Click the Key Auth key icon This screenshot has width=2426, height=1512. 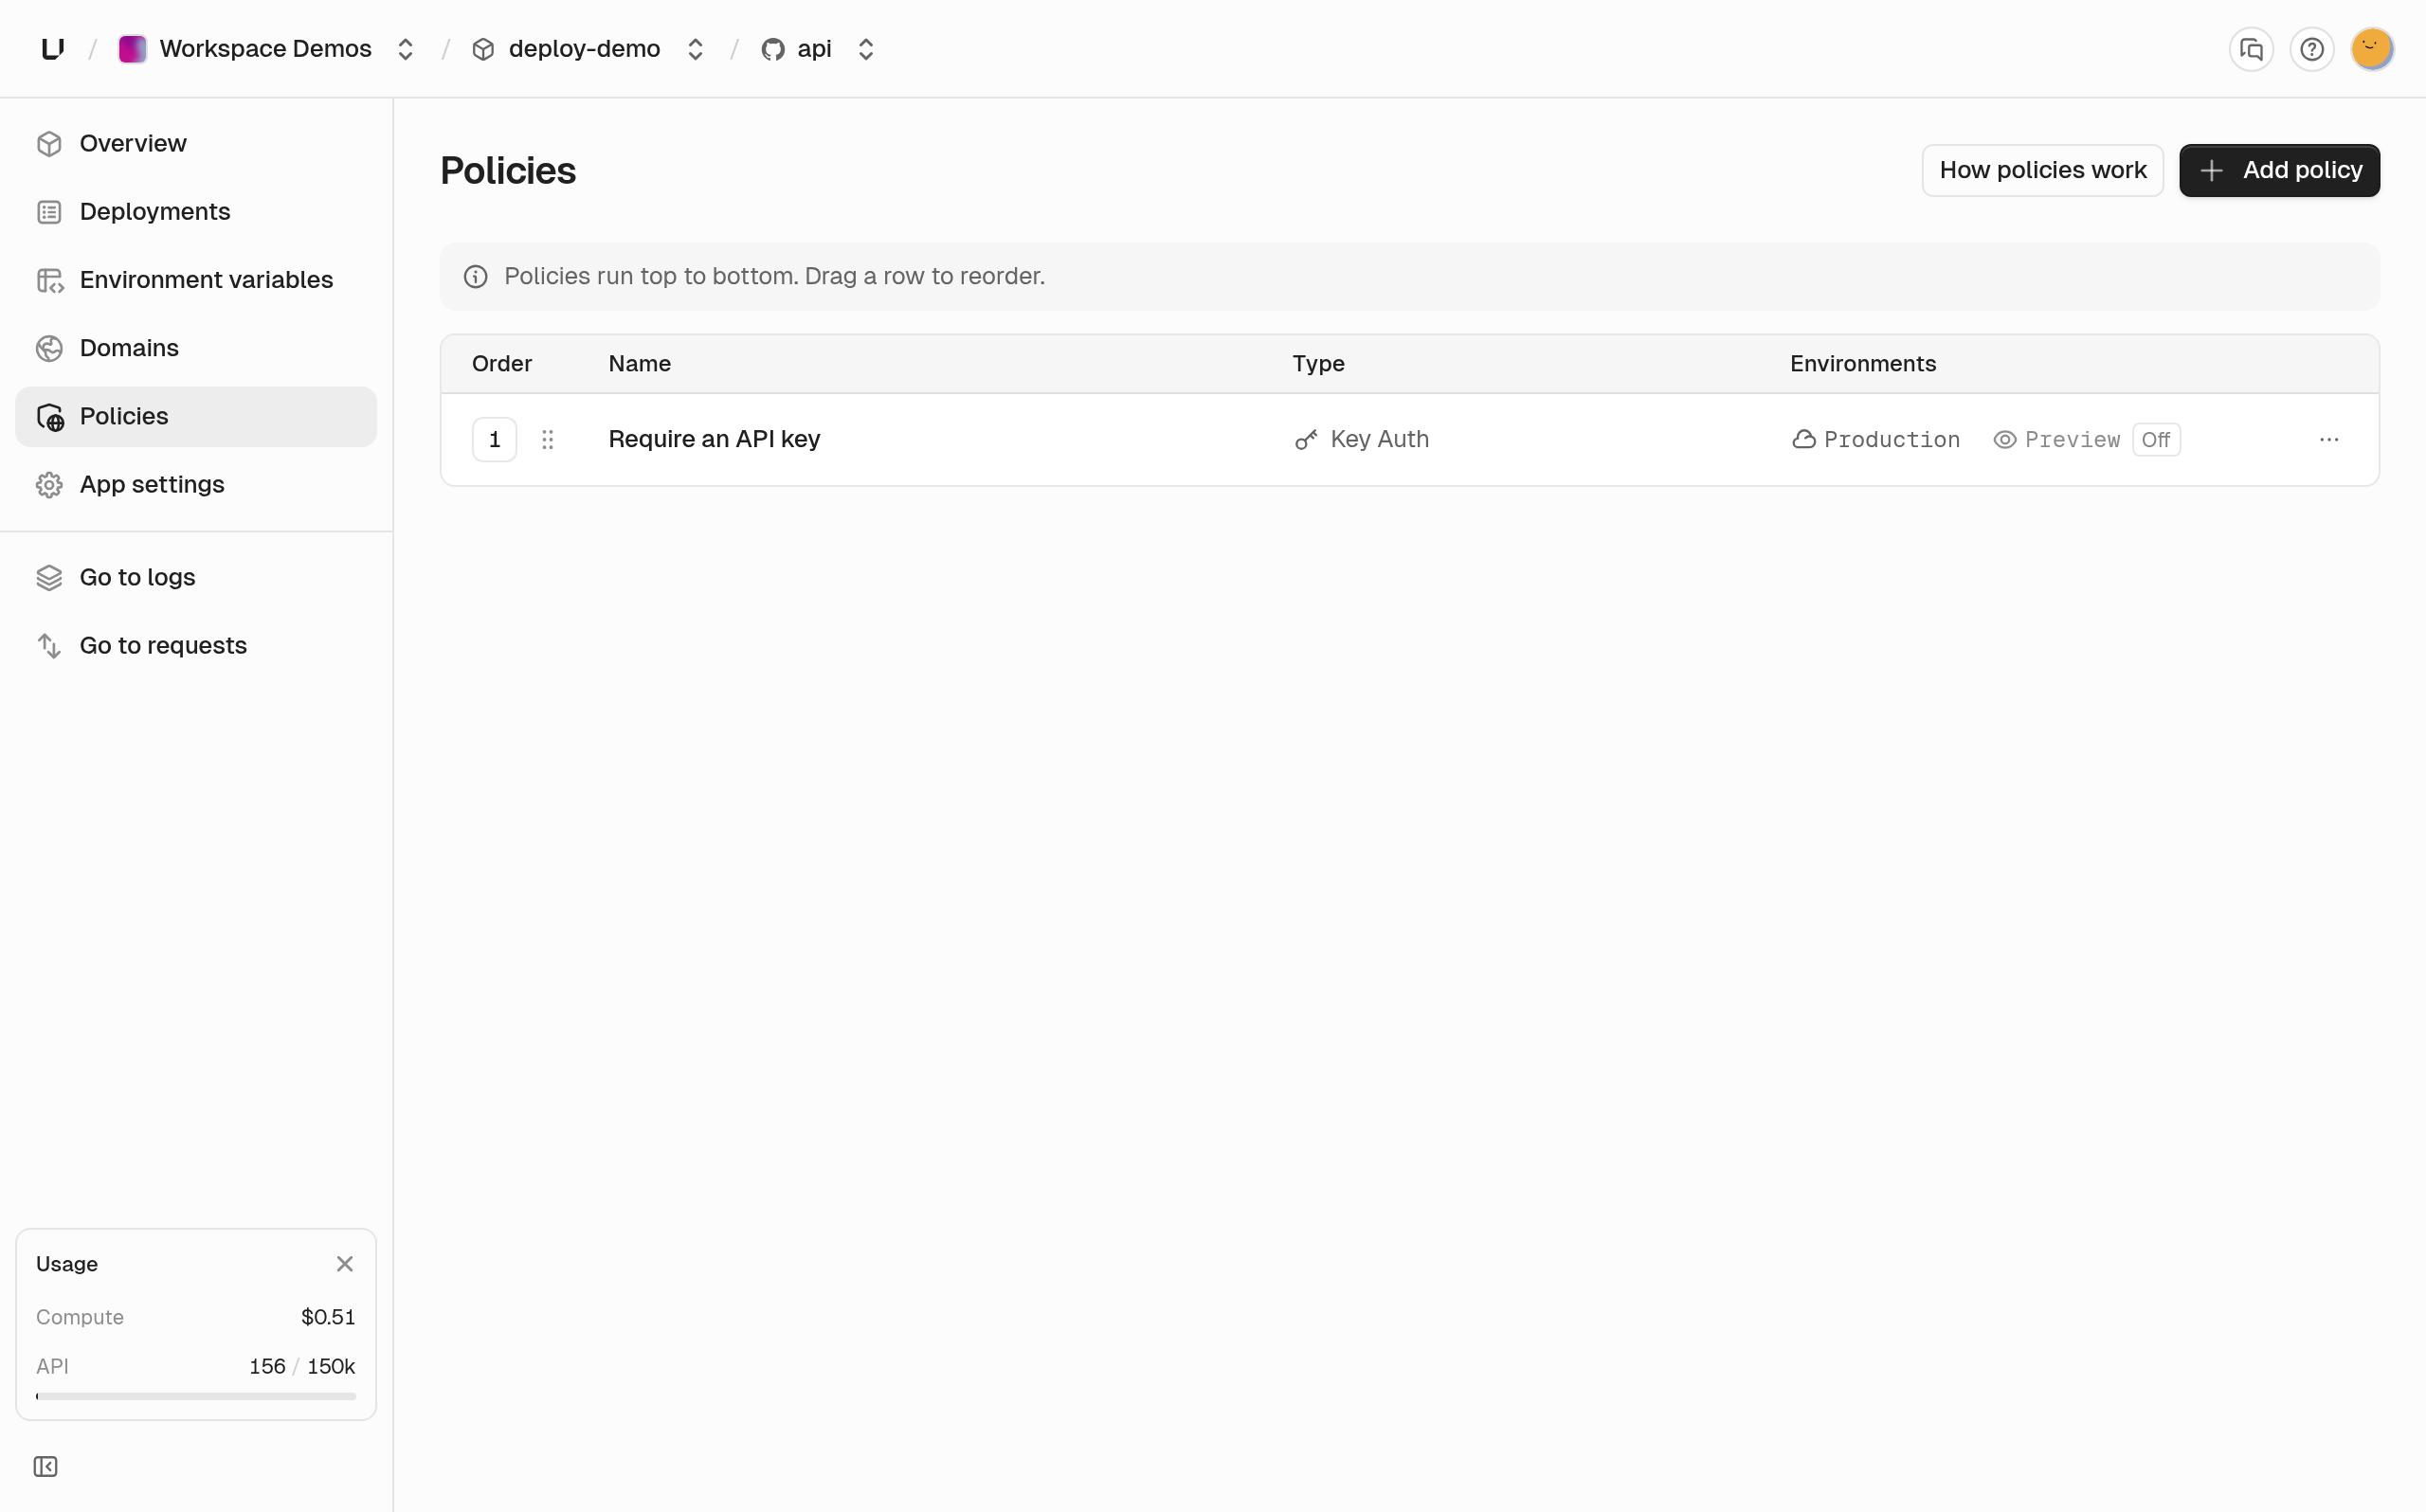pos(1306,440)
